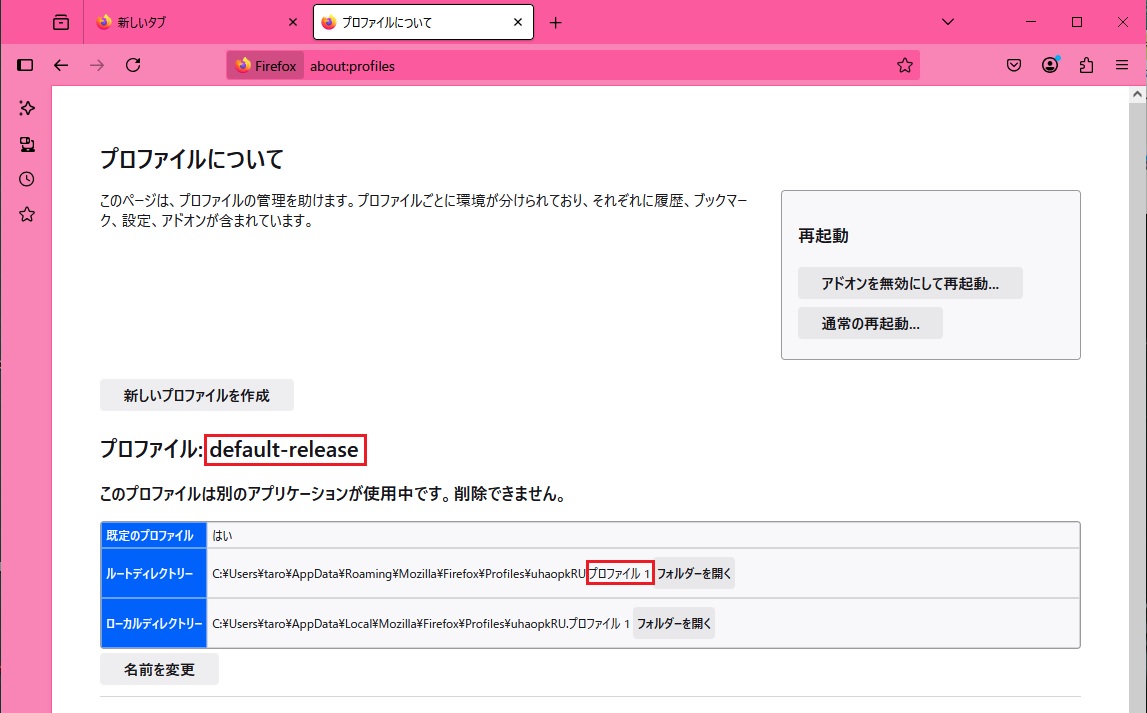Screen dimensions: 1147x713
Task: Go back using the back arrow
Action: pyautogui.click(x=61, y=65)
